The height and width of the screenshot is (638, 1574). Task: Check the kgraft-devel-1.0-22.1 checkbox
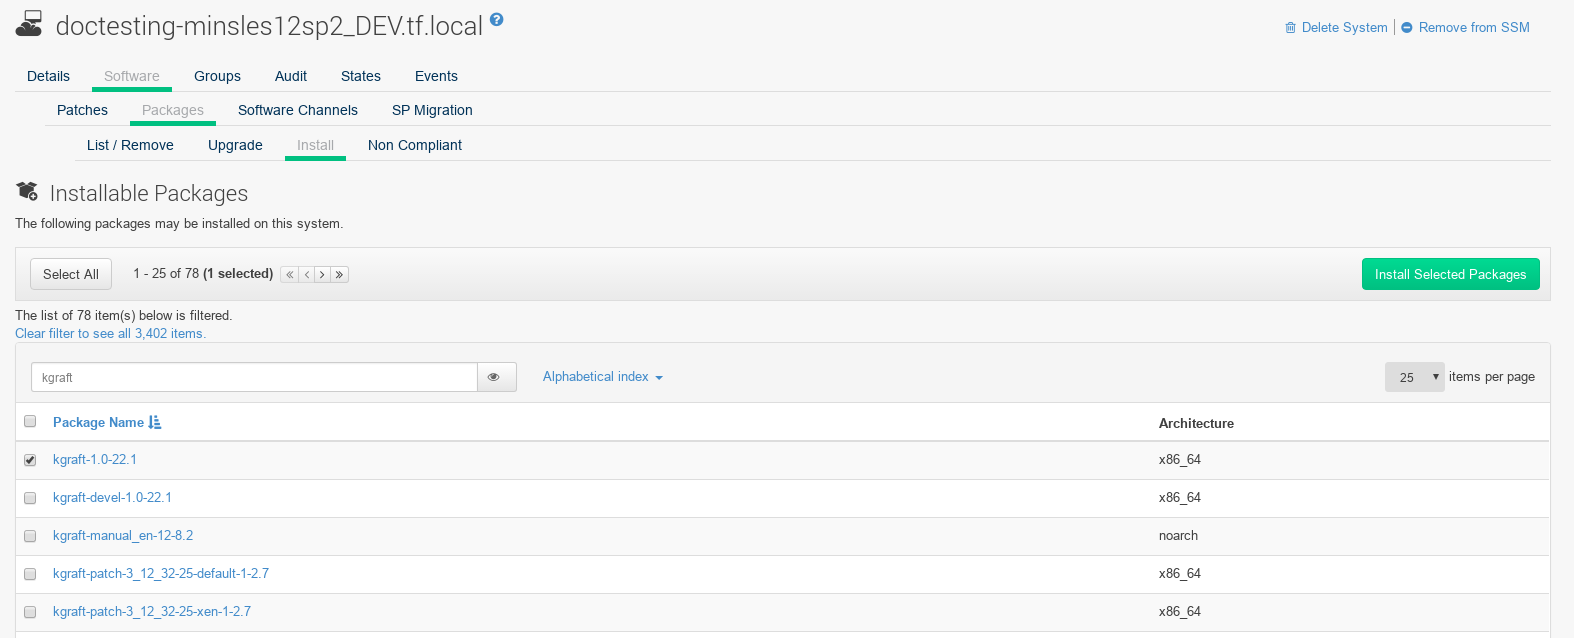(x=30, y=498)
